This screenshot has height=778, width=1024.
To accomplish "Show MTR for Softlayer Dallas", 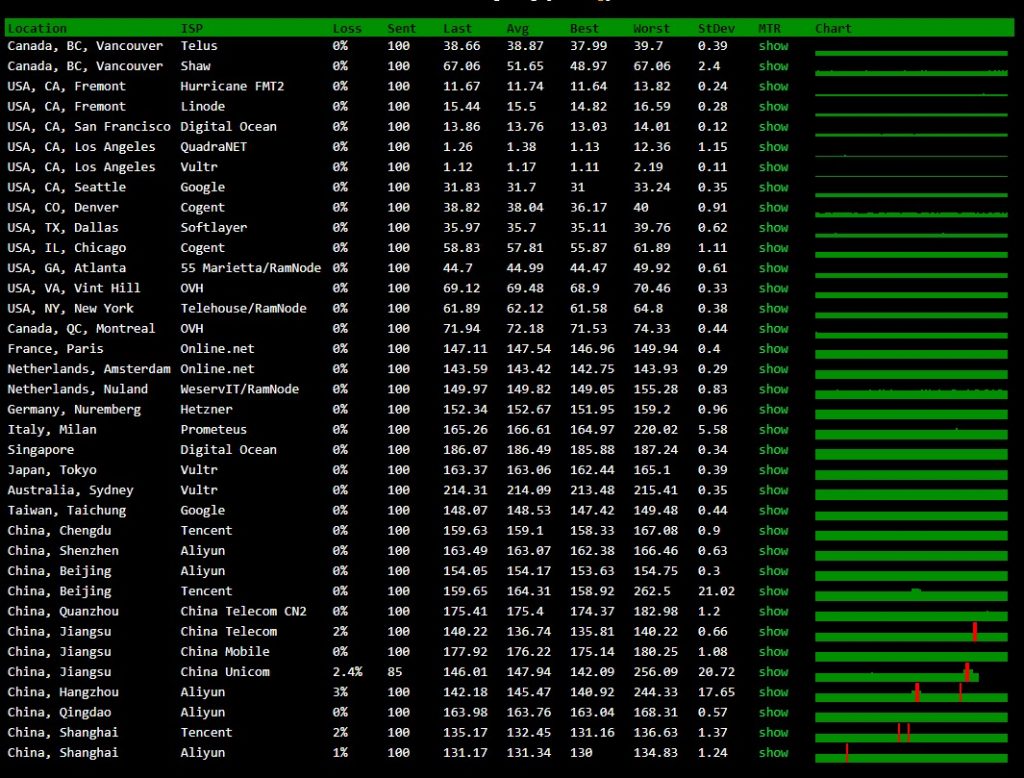I will (x=773, y=228).
